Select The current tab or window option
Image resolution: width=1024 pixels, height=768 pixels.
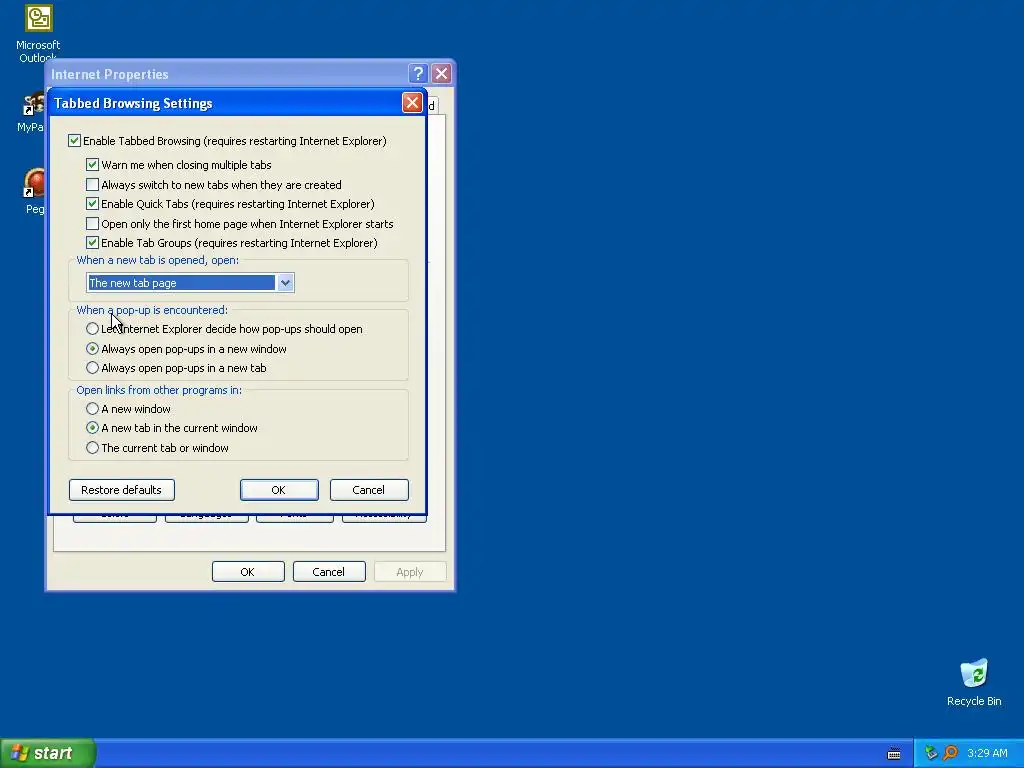click(x=92, y=448)
